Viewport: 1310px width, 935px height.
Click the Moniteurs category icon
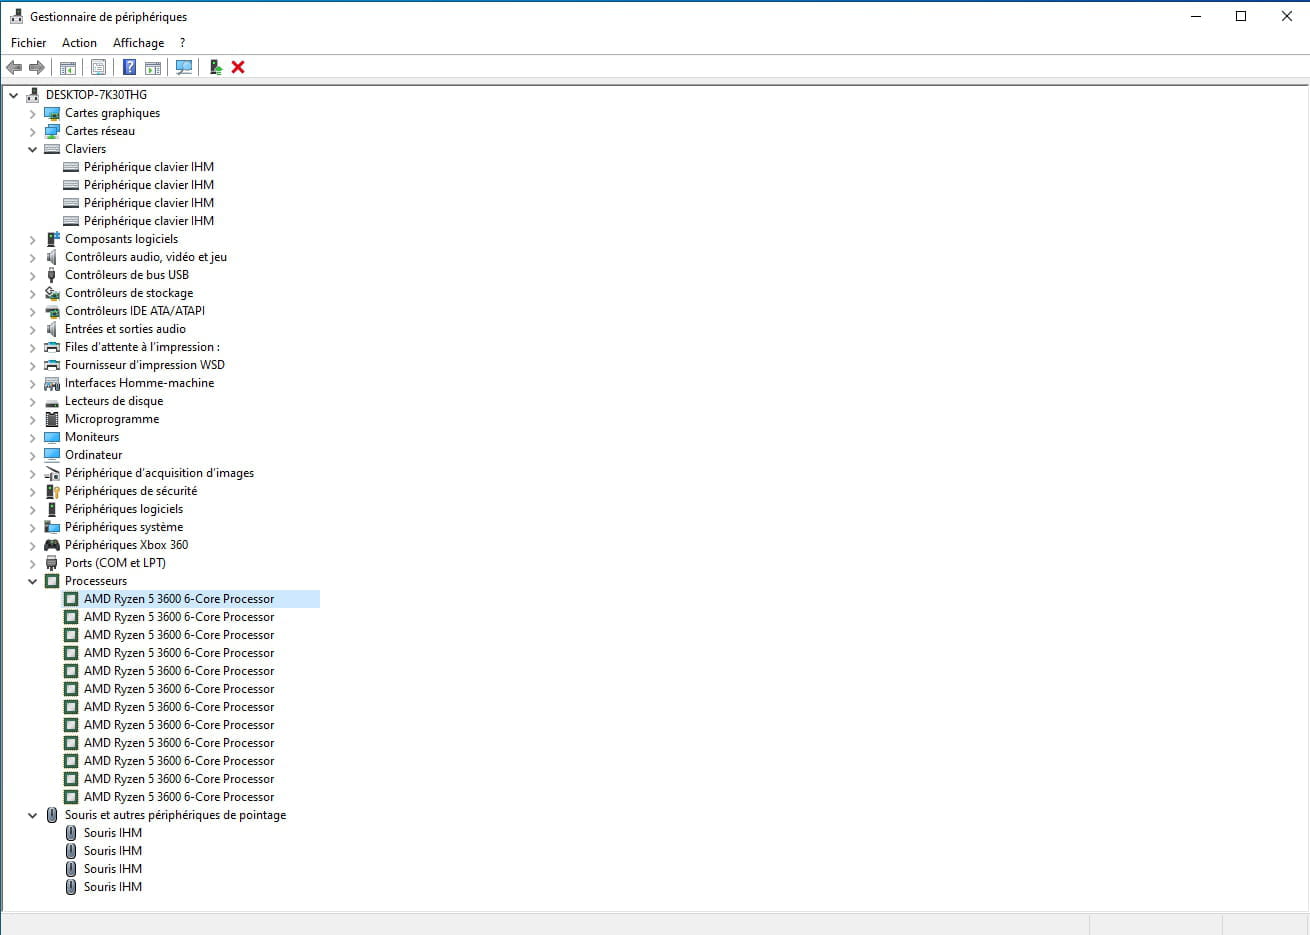(x=52, y=437)
